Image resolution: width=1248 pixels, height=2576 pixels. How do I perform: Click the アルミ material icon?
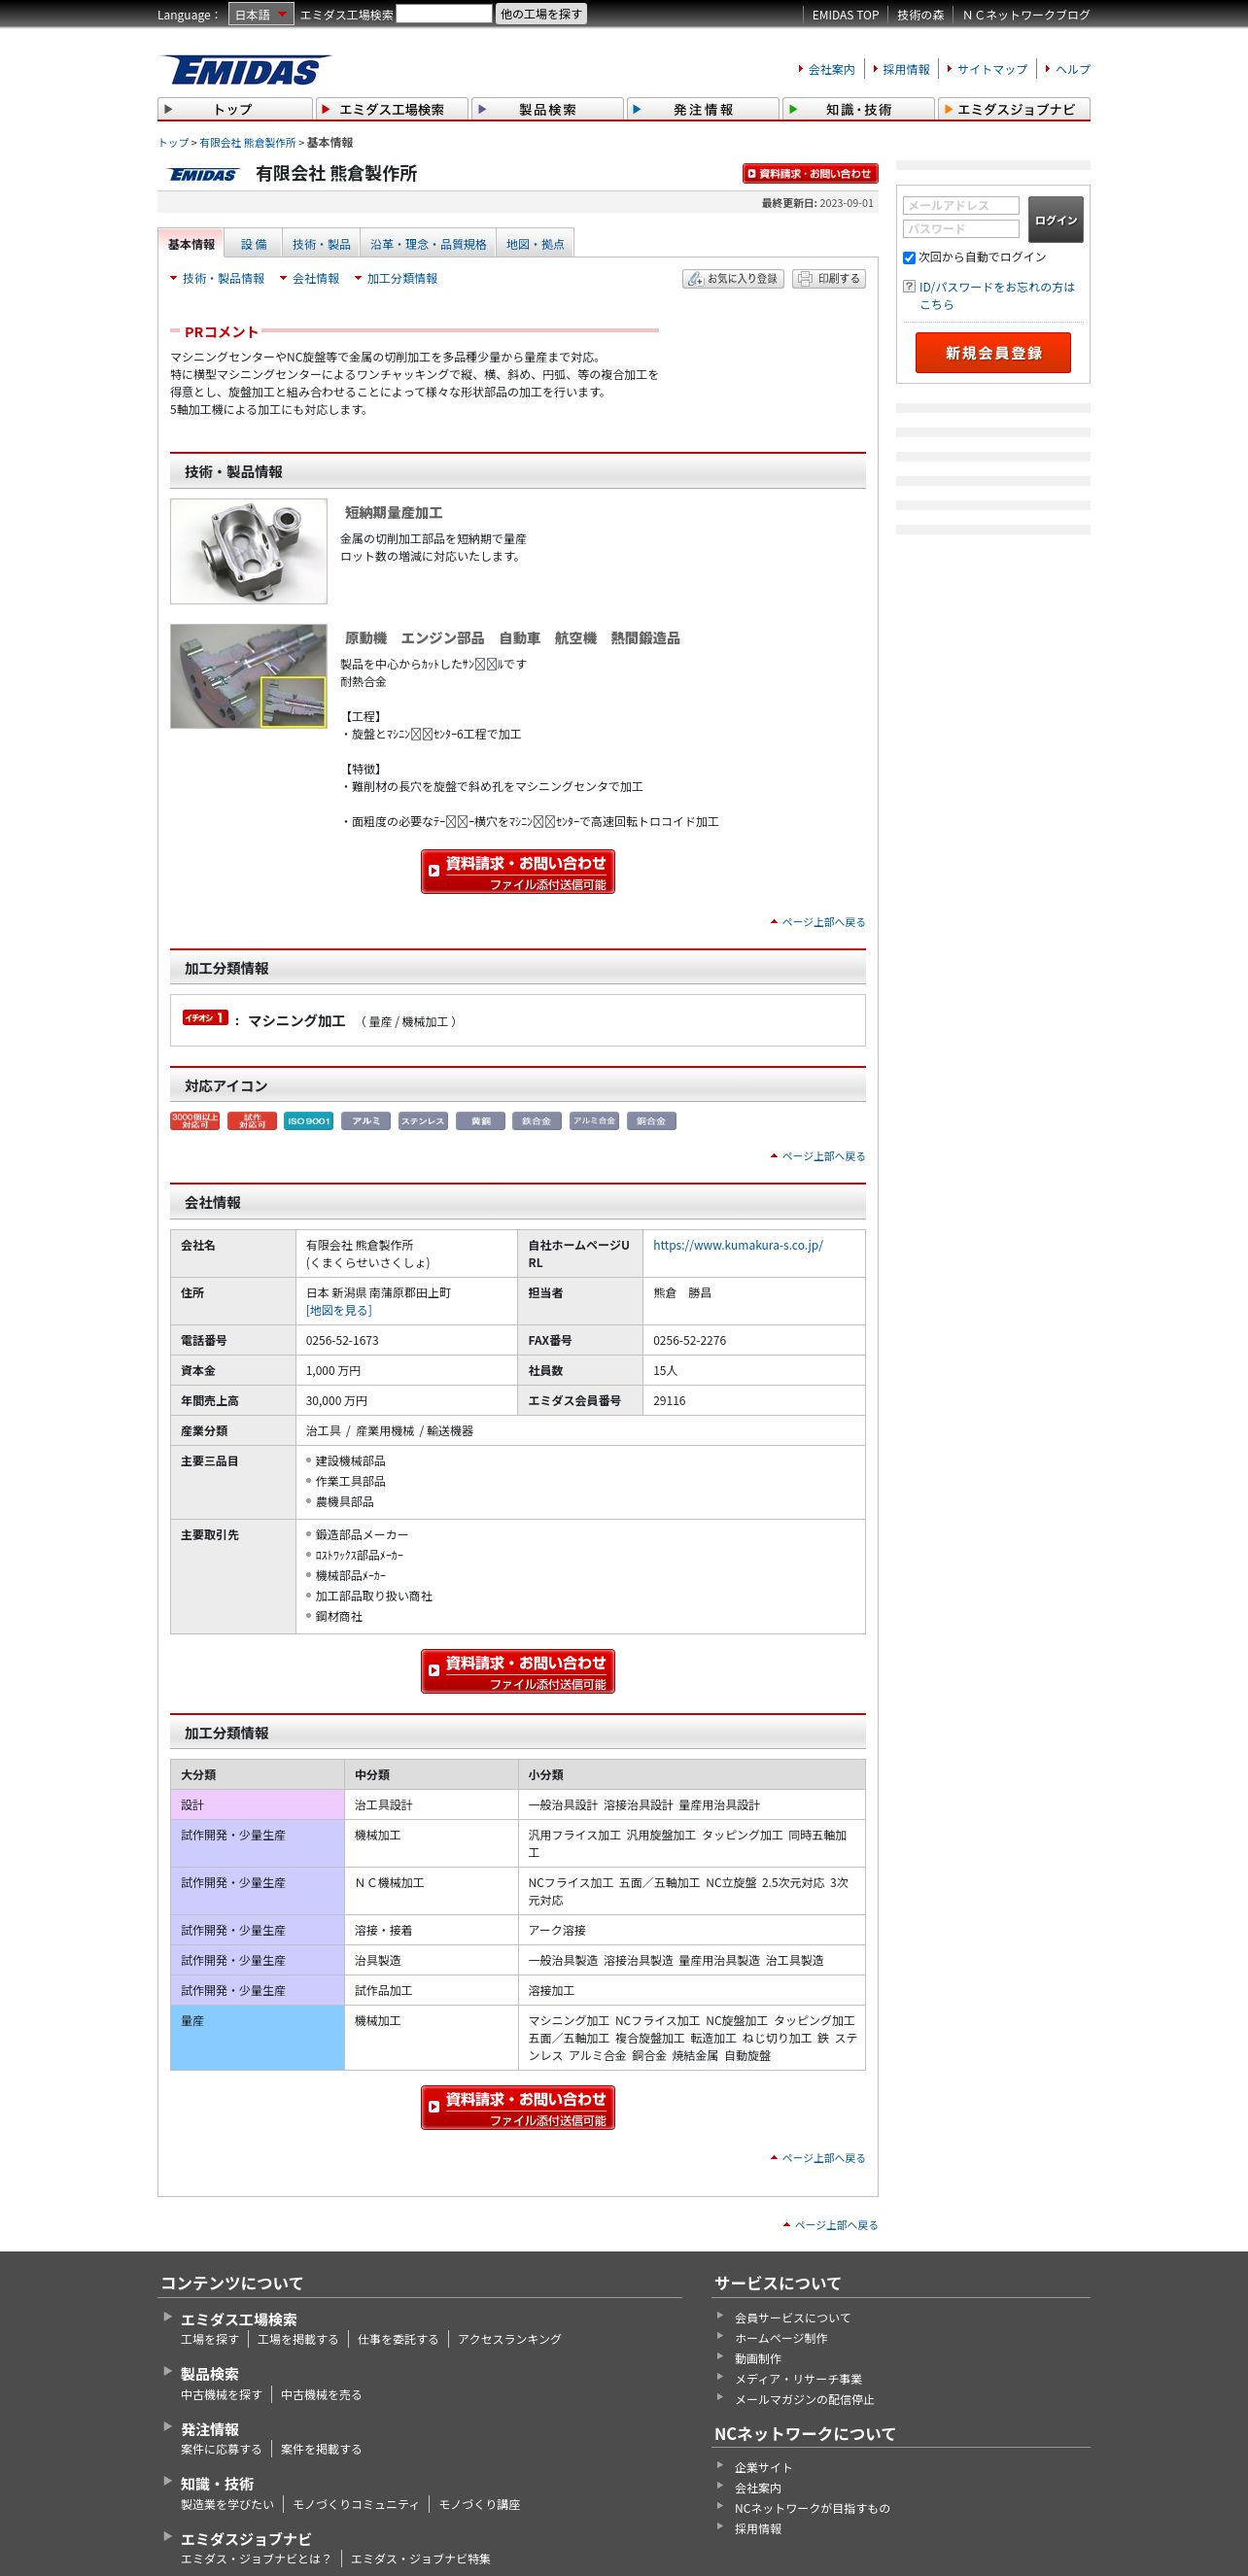366,1121
